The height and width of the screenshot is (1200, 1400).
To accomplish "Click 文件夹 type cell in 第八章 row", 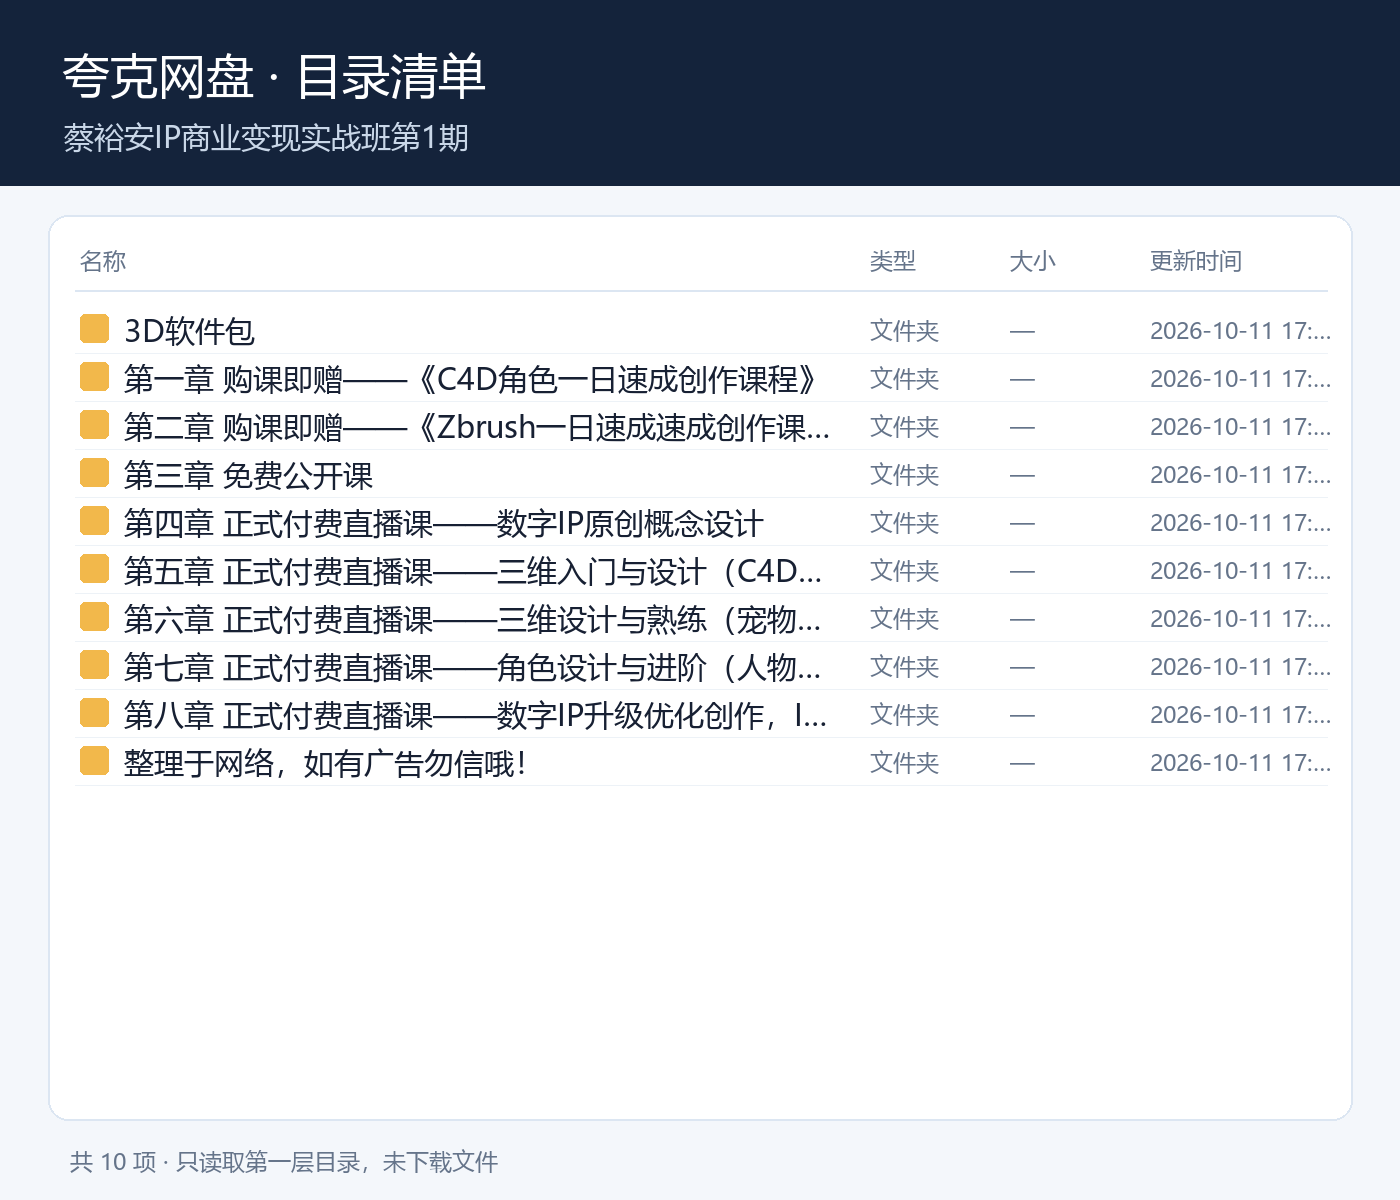I will pos(905,714).
